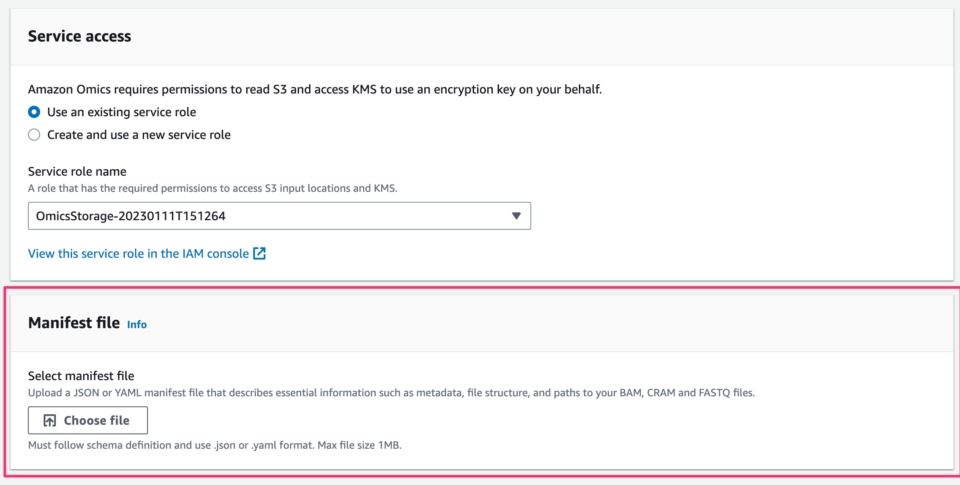Click the role permissions S3 input locations hint

[212, 188]
